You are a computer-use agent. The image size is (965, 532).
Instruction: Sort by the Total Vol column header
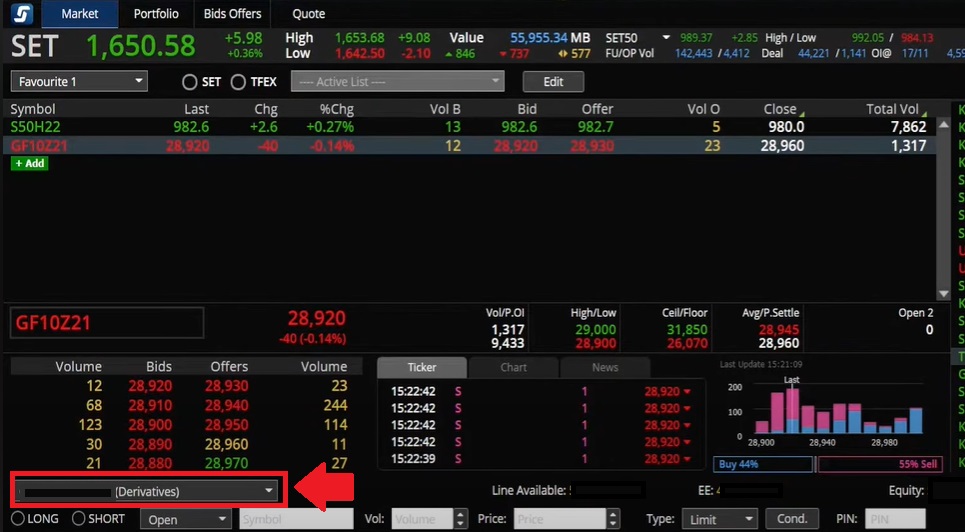(892, 109)
